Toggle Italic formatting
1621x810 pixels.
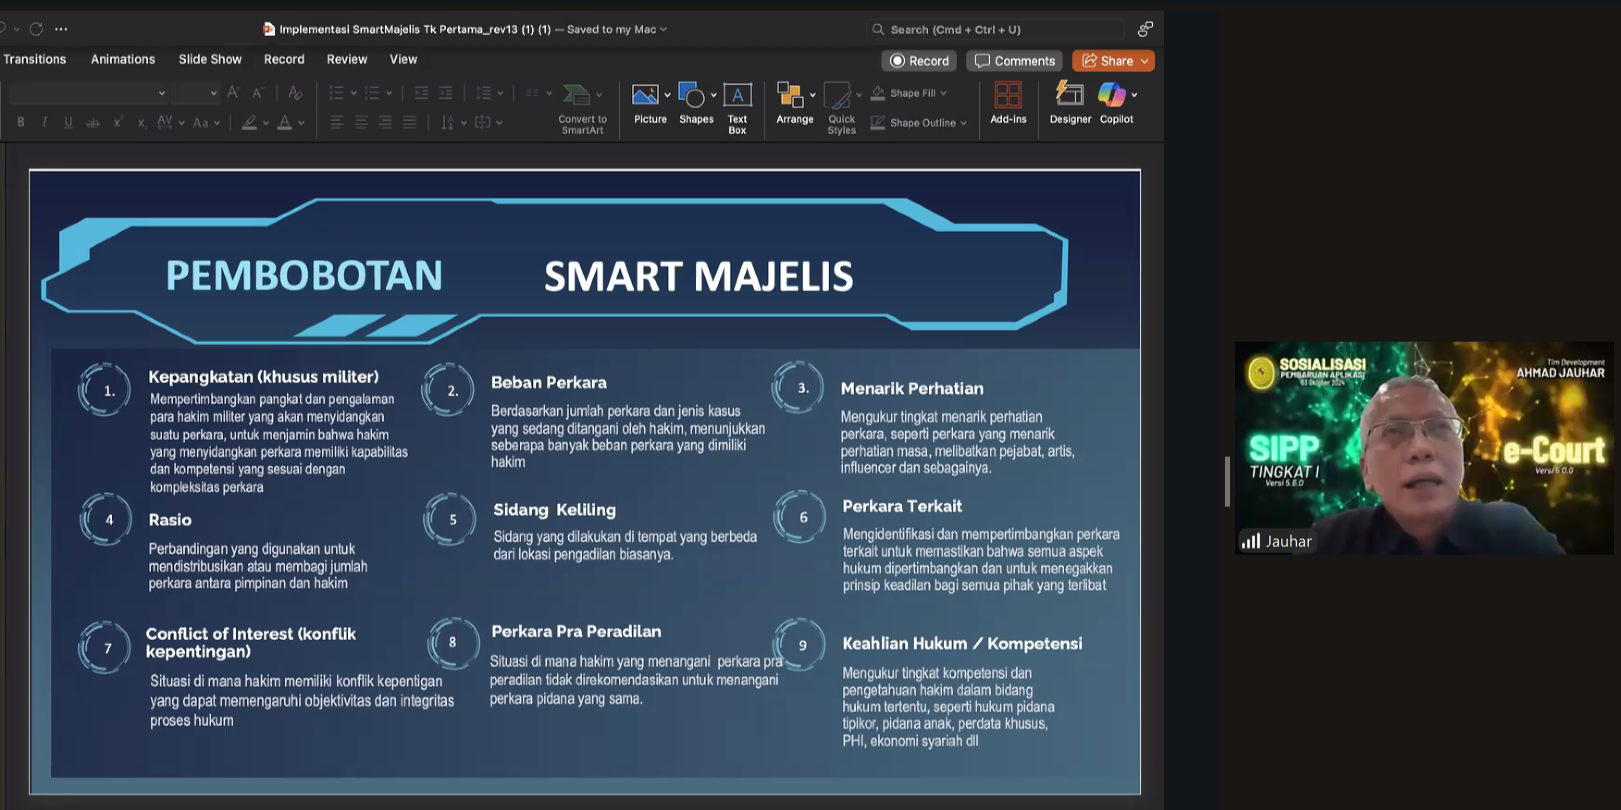pos(44,122)
